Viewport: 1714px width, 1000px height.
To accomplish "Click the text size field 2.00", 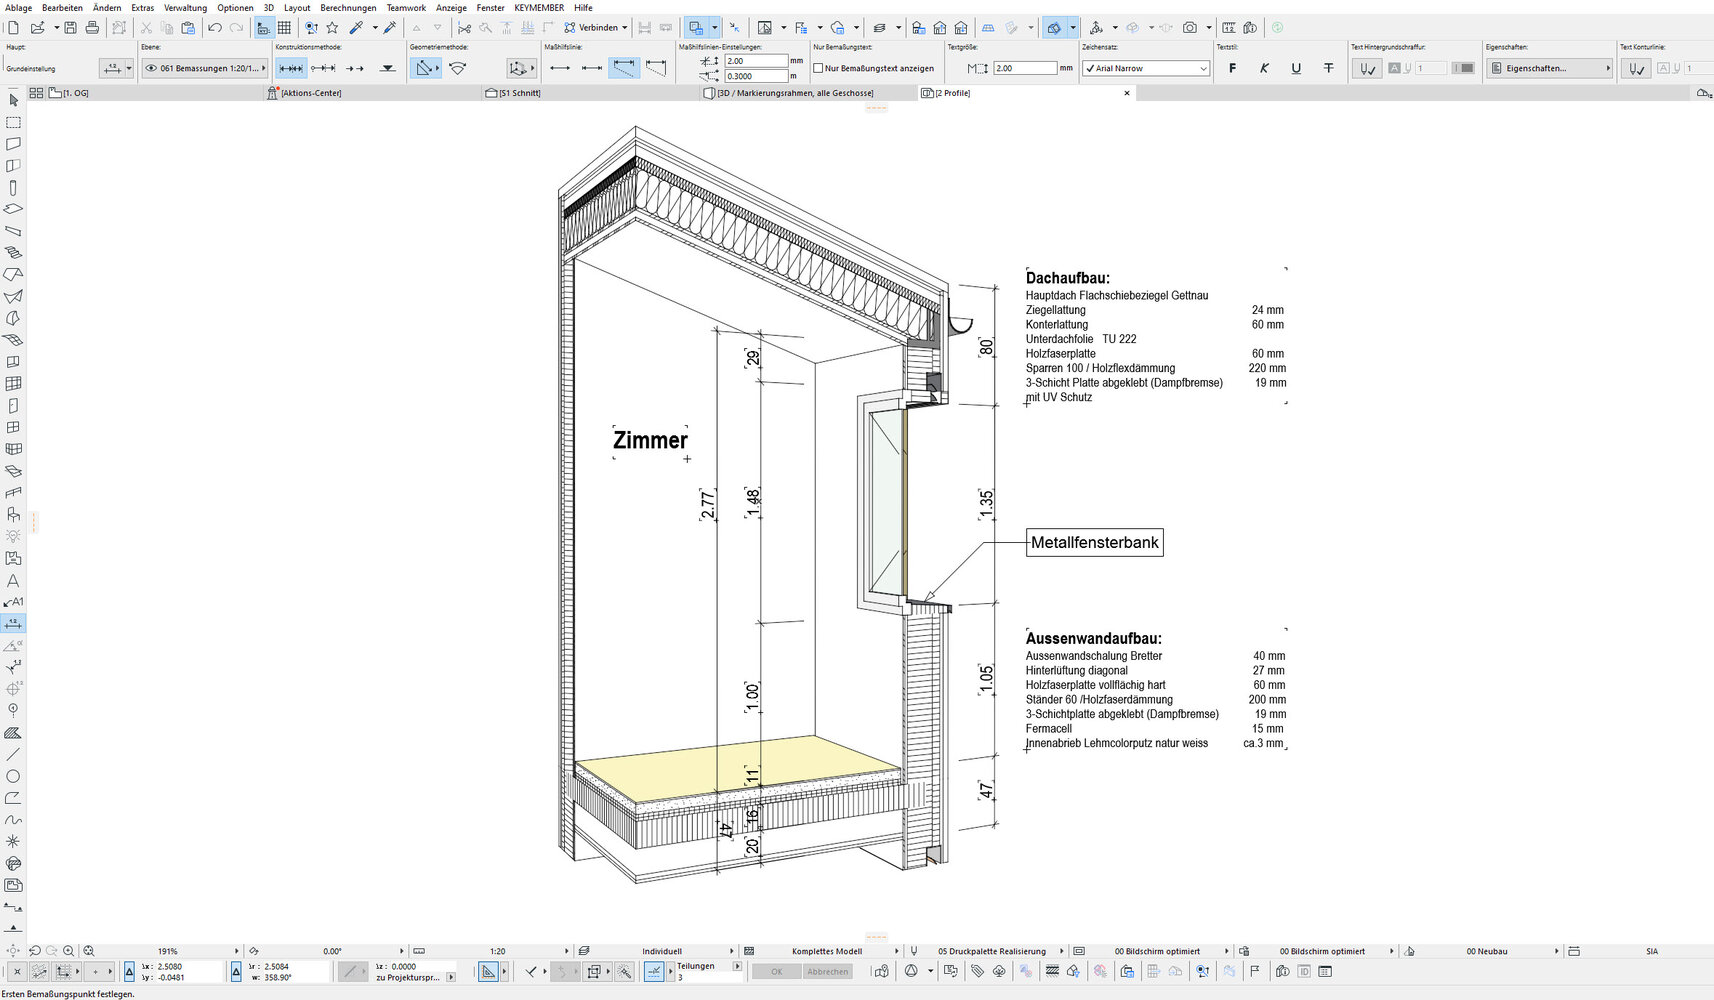I will click(x=1026, y=68).
